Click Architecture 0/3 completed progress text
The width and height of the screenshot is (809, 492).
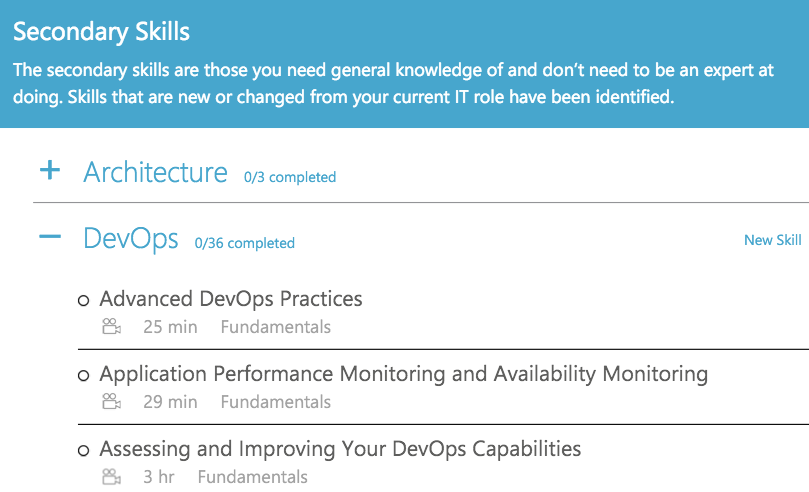pos(290,177)
